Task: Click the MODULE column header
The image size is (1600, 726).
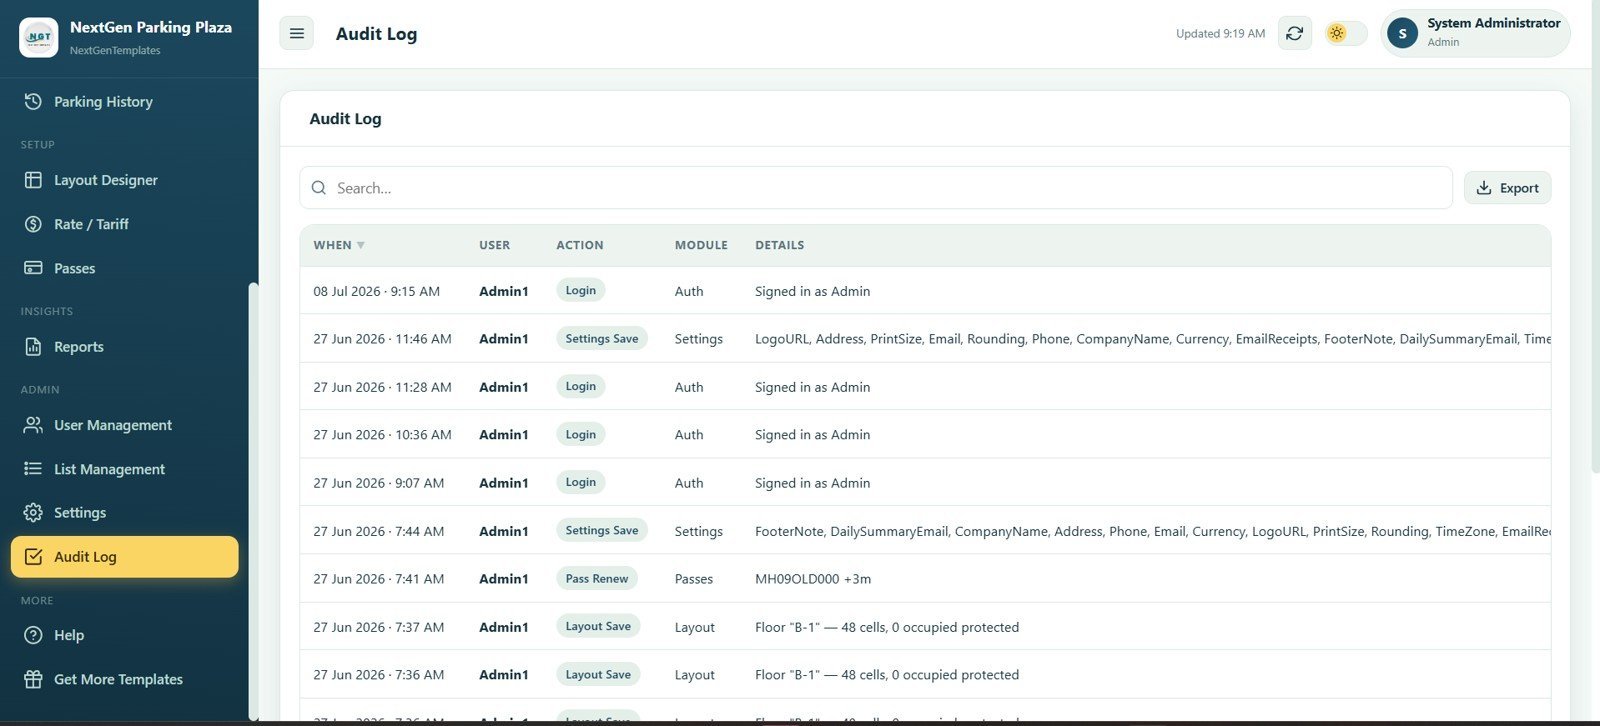Action: (x=701, y=245)
